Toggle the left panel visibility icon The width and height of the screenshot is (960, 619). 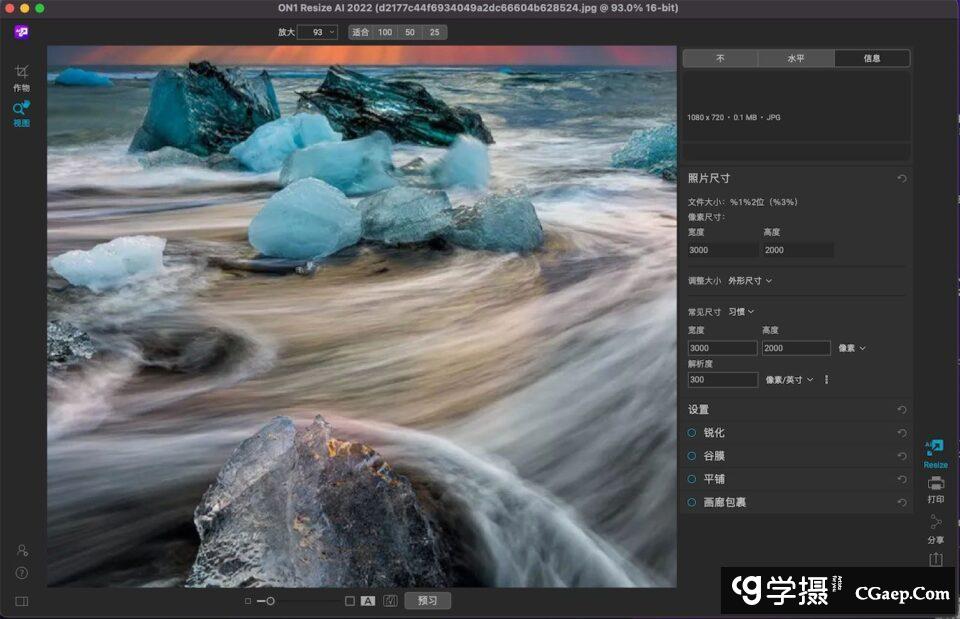point(21,601)
